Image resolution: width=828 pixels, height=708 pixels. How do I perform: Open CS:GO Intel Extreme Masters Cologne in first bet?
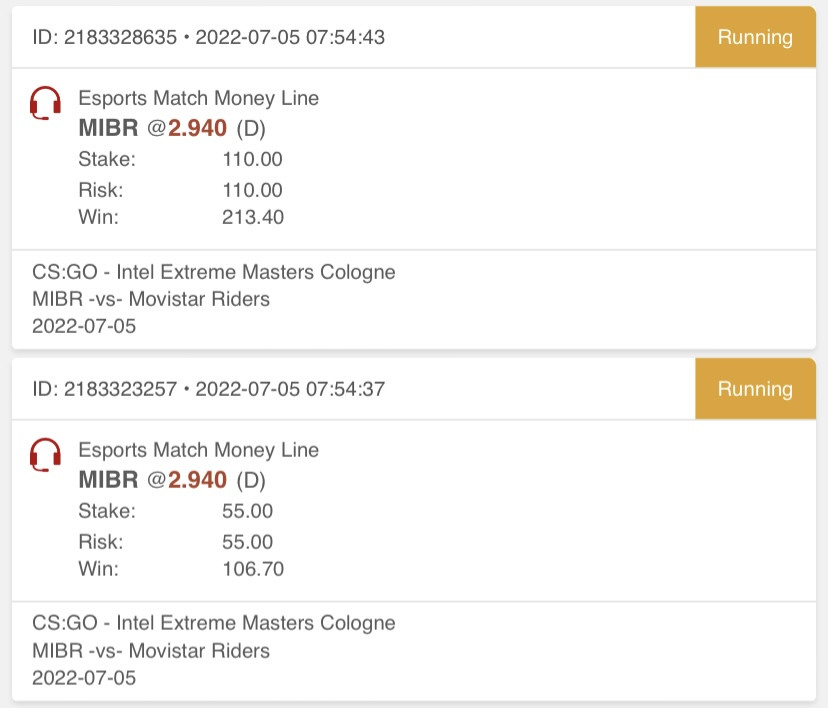coord(214,272)
